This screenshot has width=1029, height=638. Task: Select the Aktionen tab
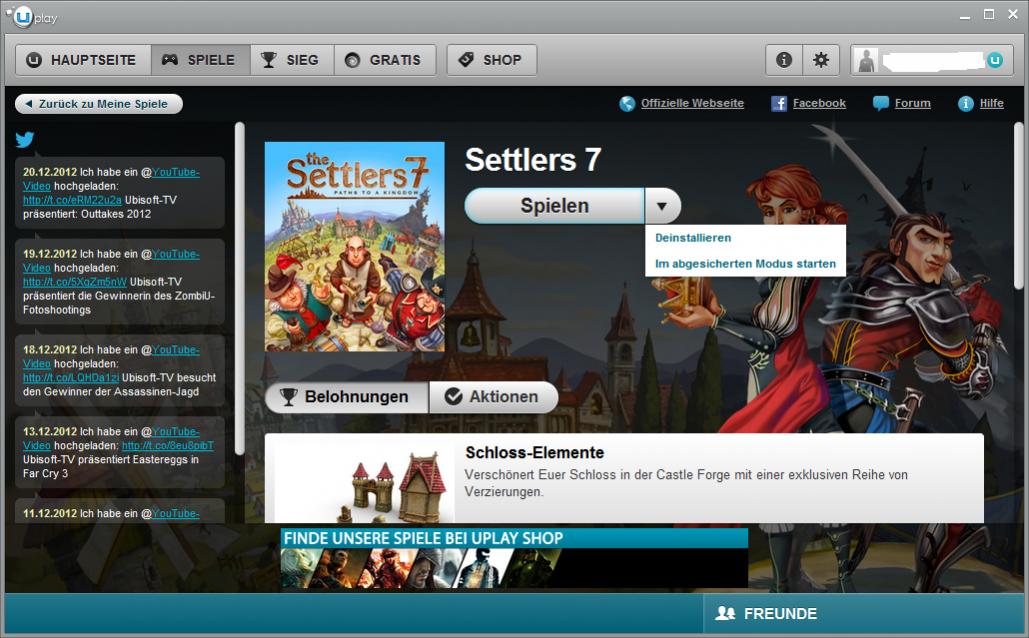point(494,397)
